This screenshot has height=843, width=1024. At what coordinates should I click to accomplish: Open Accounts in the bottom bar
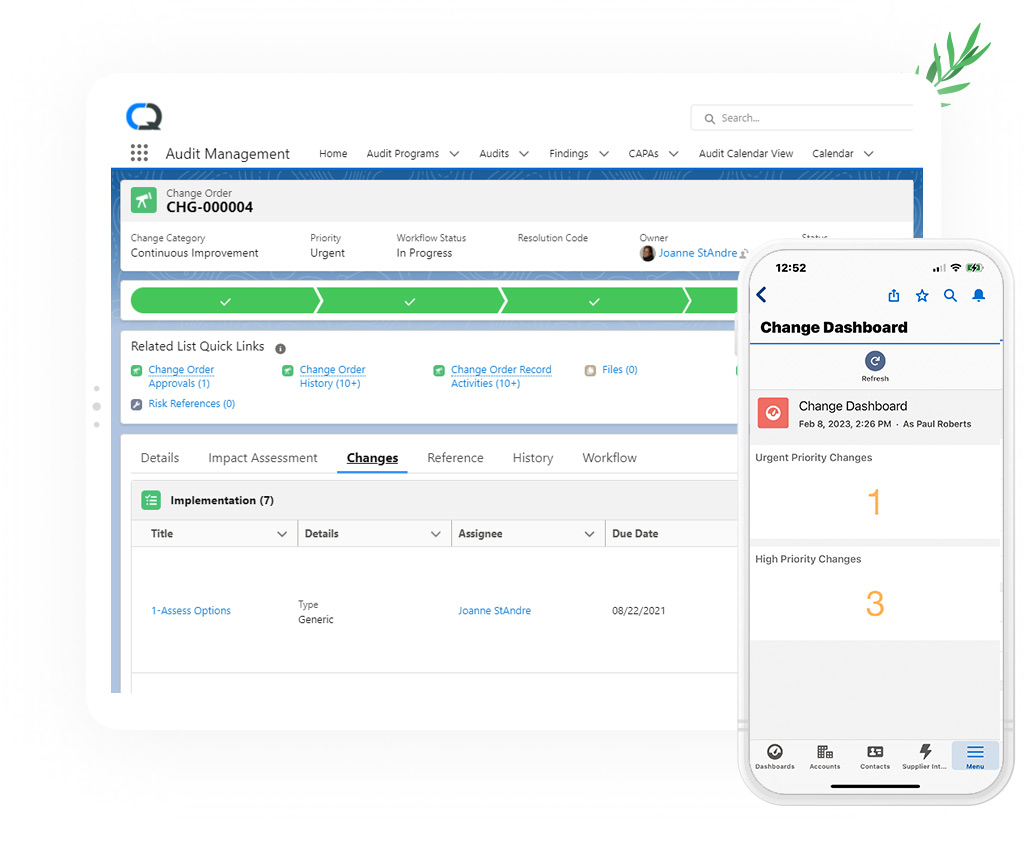tap(824, 757)
